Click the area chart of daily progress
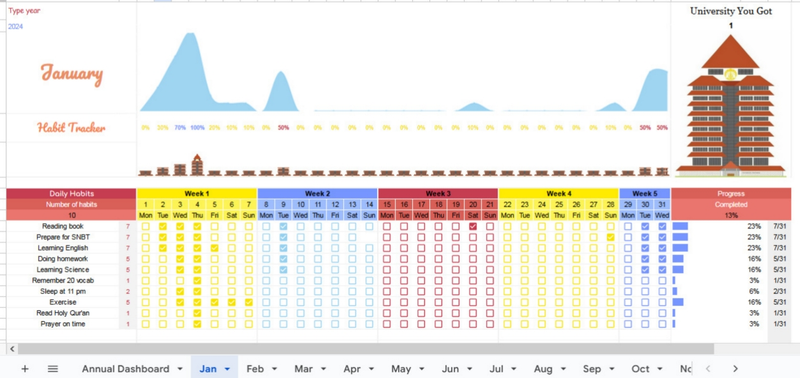The height and width of the screenshot is (378, 800). click(403, 71)
